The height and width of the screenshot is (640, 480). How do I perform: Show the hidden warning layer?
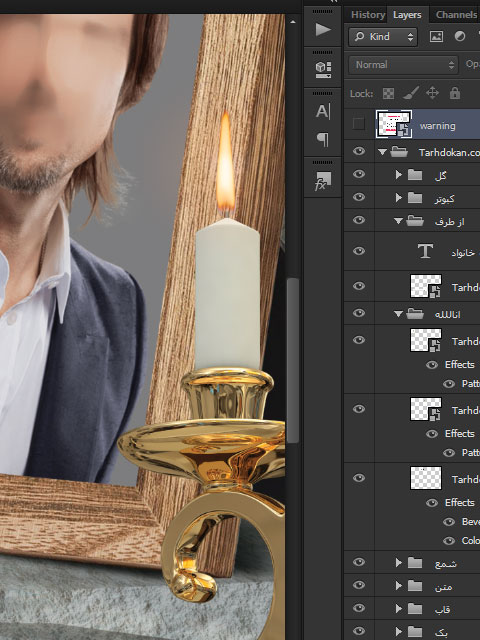pos(359,124)
